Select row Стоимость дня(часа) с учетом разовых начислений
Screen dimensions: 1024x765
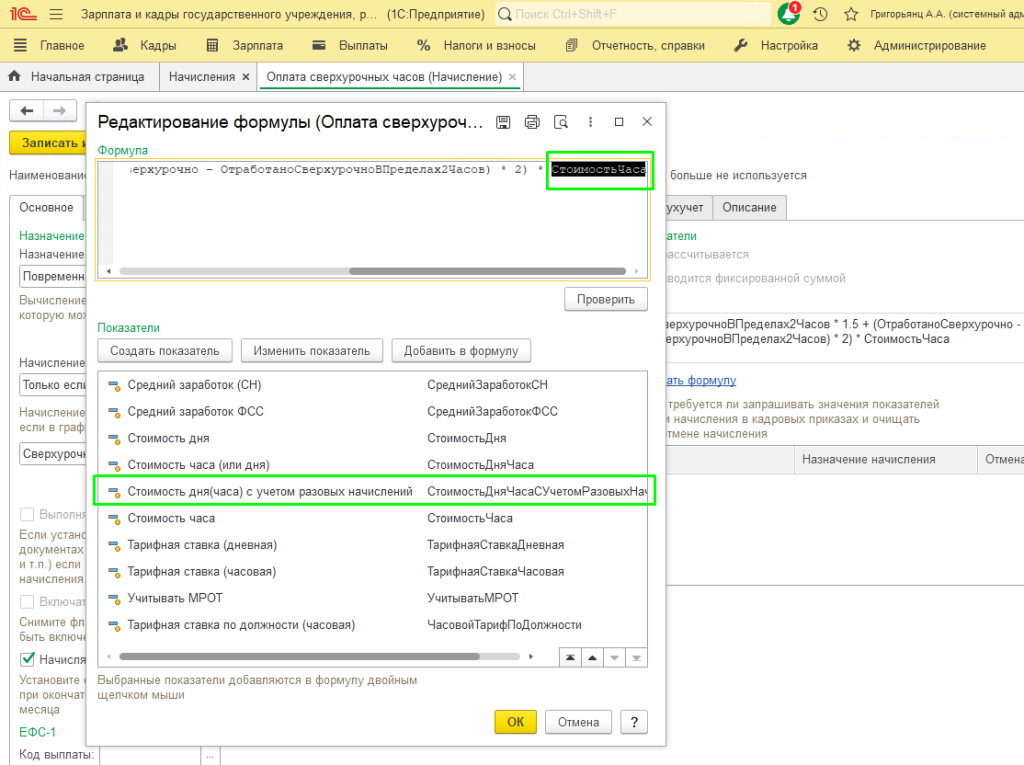pyautogui.click(x=373, y=492)
